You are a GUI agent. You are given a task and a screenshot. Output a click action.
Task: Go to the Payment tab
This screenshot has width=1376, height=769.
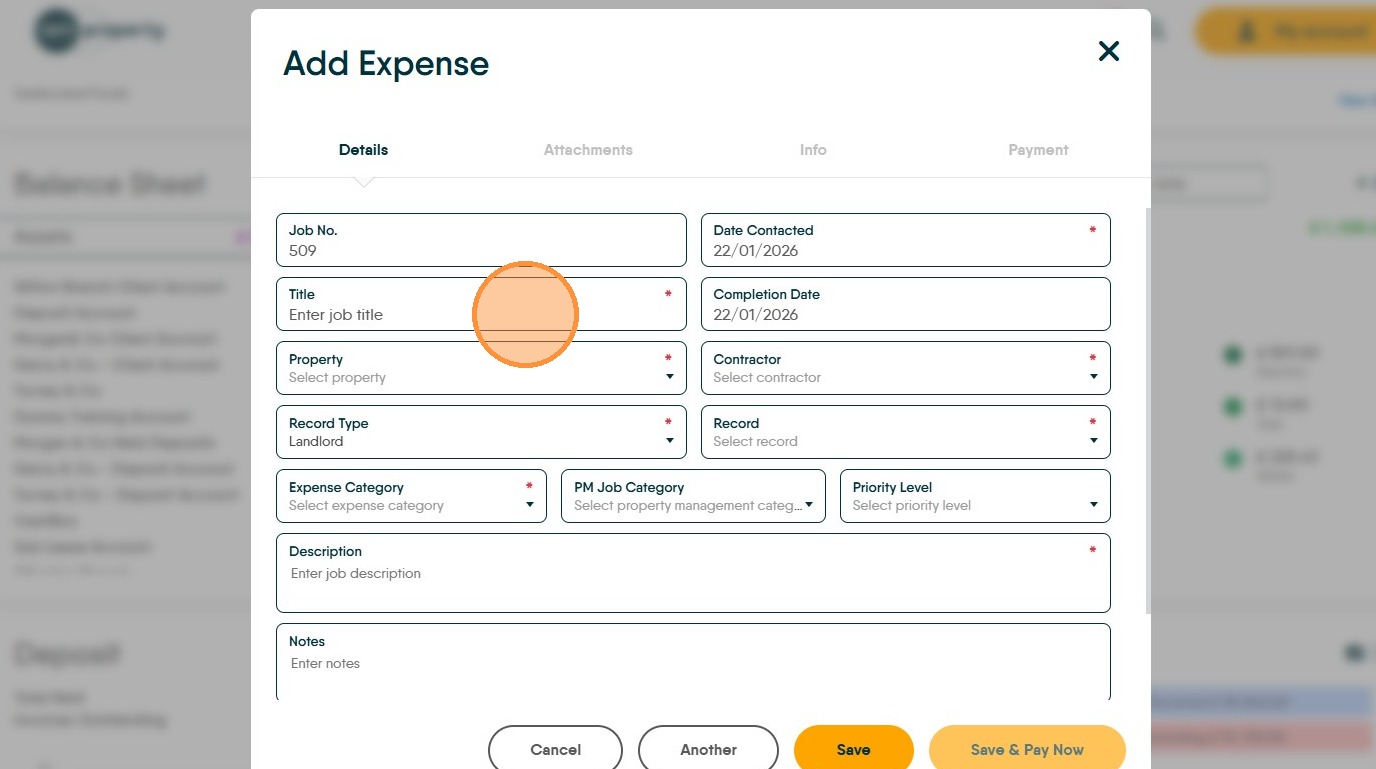pyautogui.click(x=1037, y=150)
